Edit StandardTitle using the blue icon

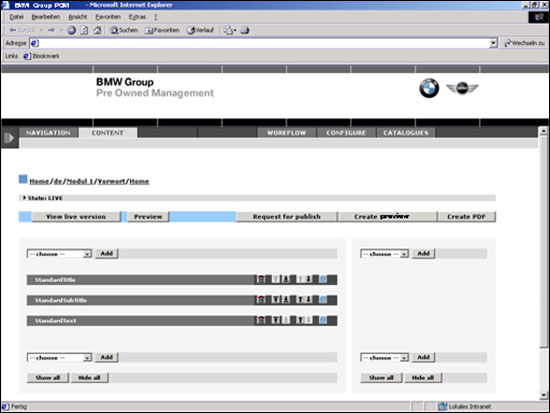click(323, 279)
